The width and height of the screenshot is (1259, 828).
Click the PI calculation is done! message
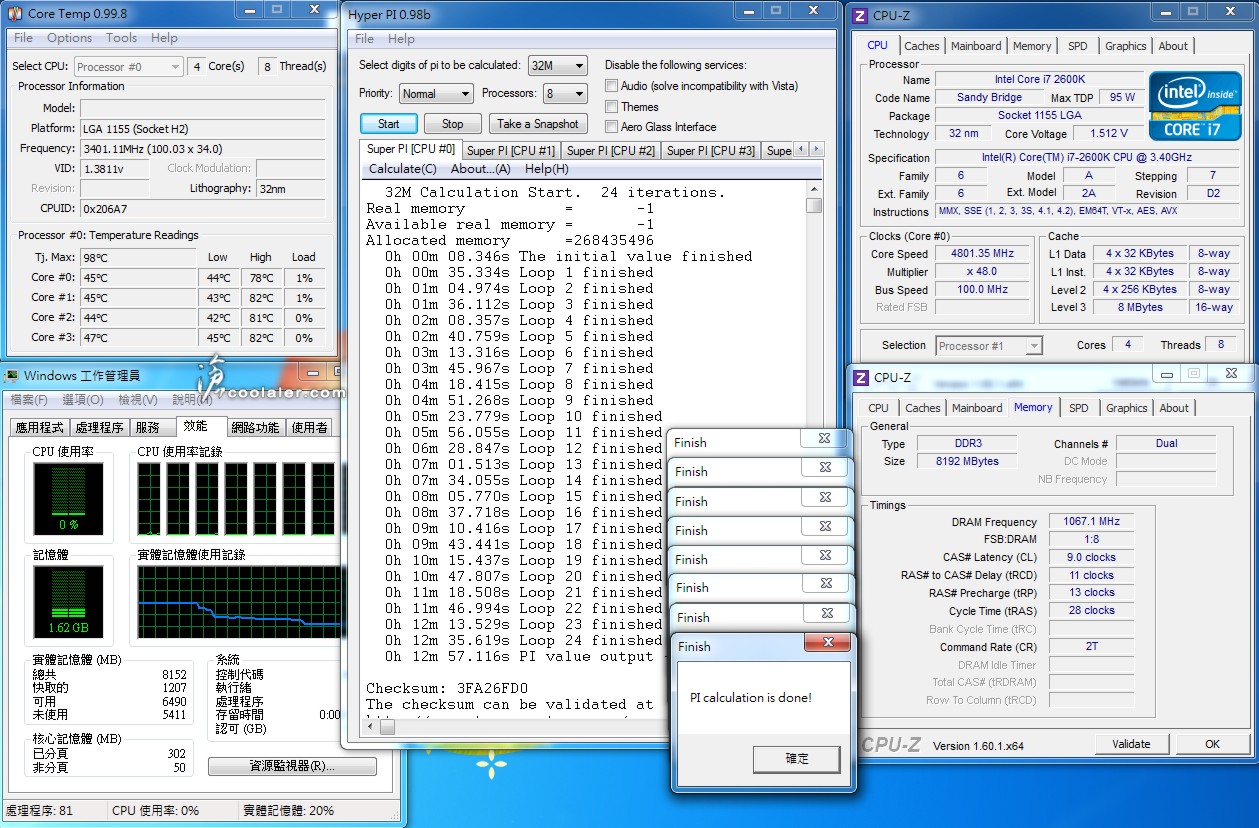751,698
